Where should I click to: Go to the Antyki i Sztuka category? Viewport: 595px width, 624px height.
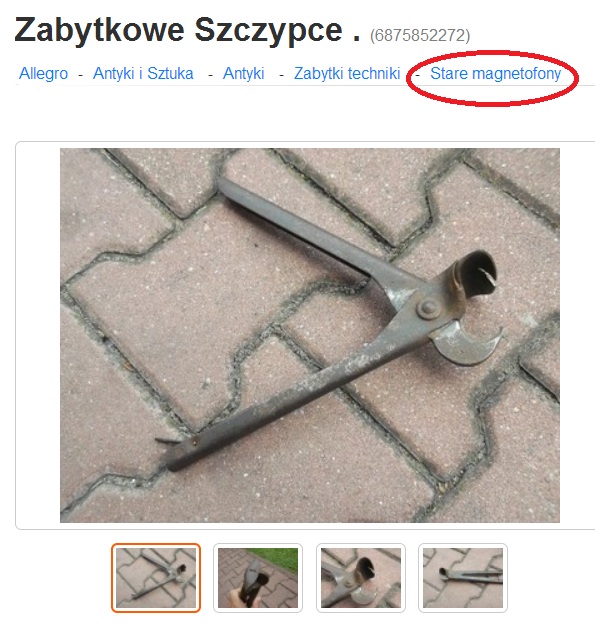tap(143, 74)
